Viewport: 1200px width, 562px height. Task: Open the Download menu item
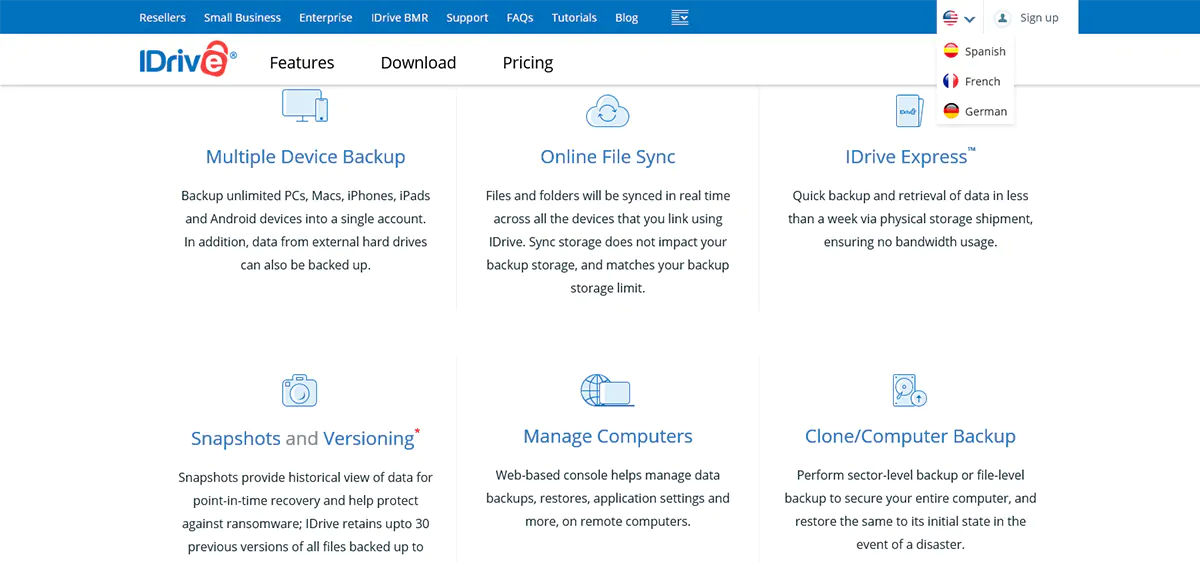(418, 62)
